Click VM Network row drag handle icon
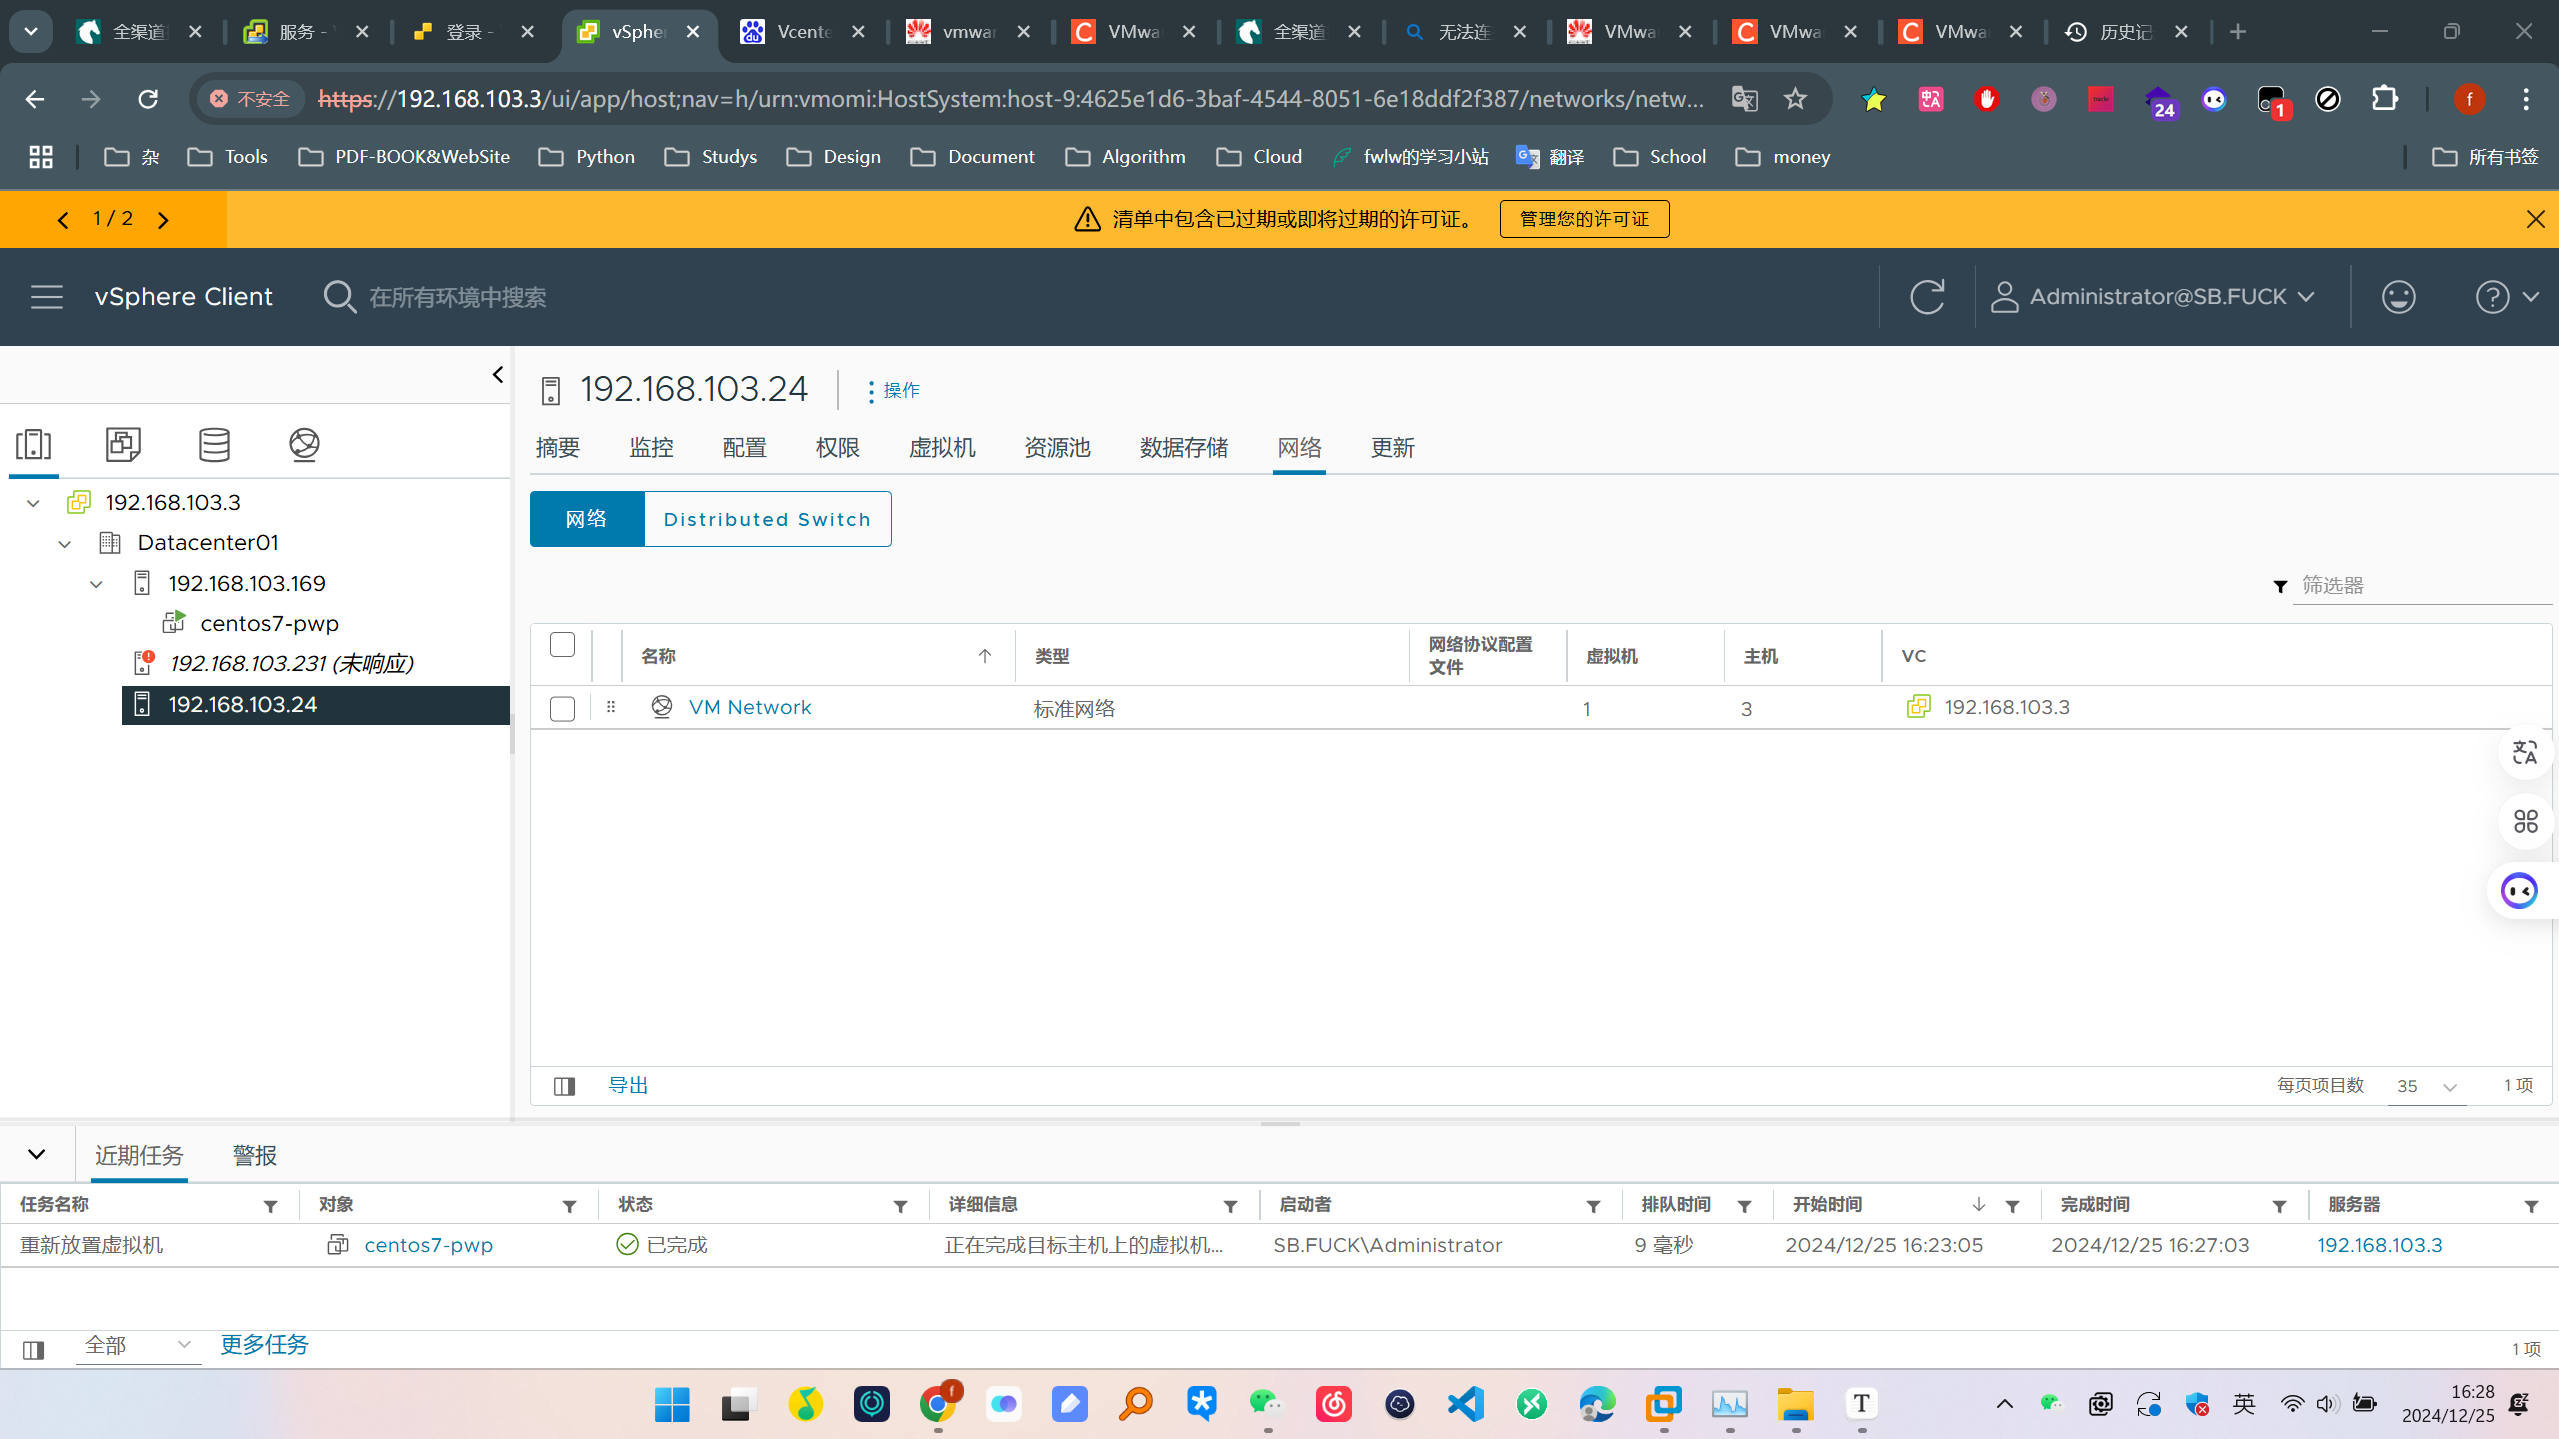This screenshot has width=2559, height=1439. point(611,707)
